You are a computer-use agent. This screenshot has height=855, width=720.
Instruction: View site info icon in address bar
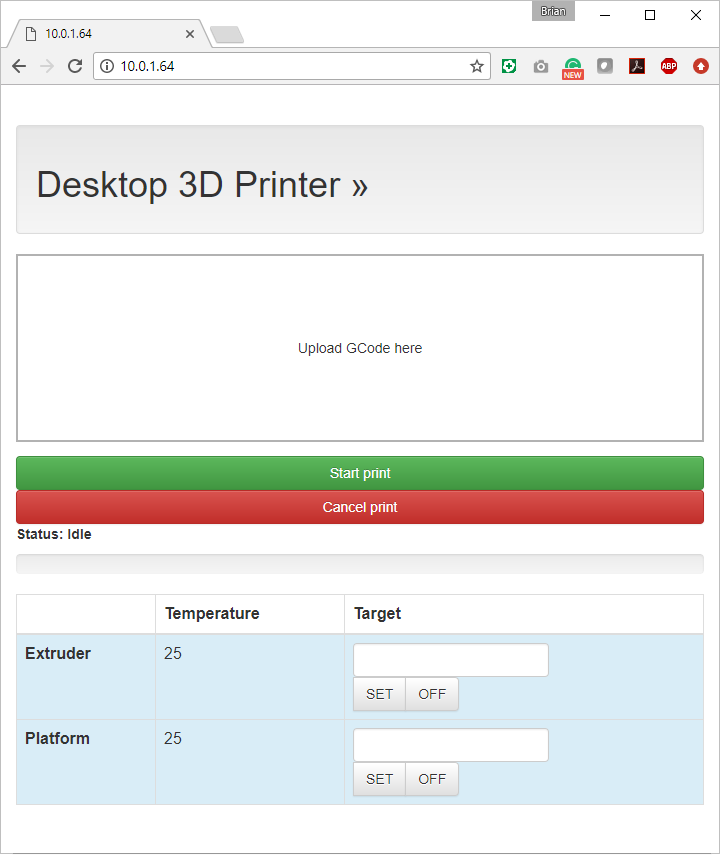click(107, 66)
